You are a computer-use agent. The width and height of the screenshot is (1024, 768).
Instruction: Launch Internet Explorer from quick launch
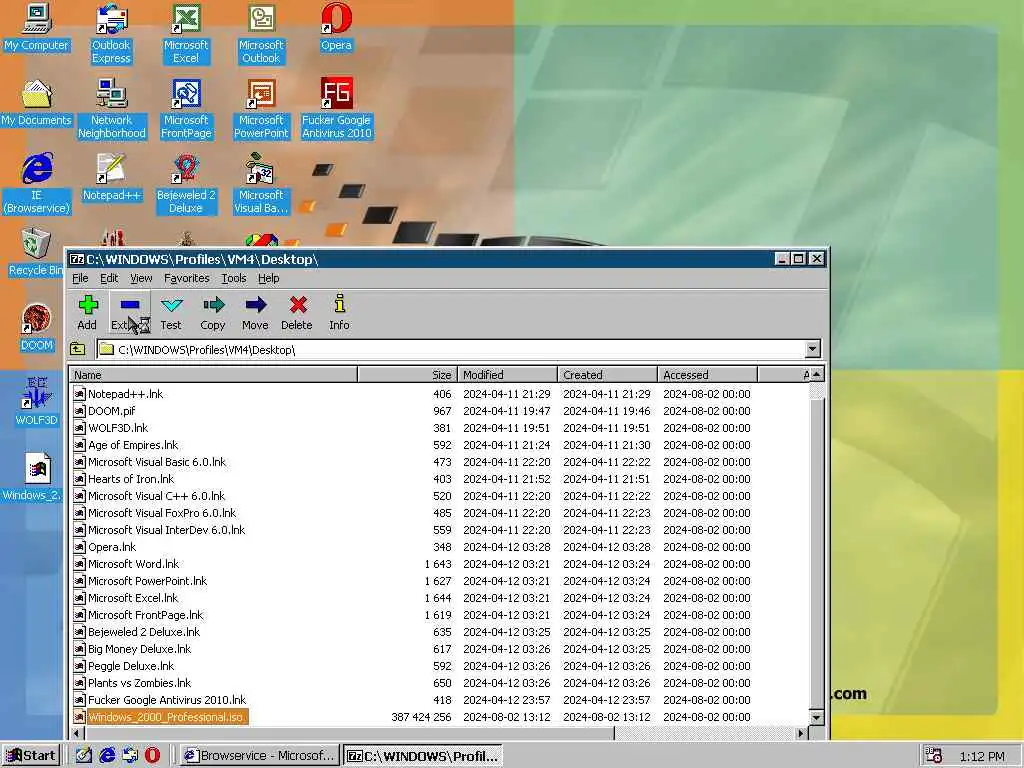pos(107,756)
